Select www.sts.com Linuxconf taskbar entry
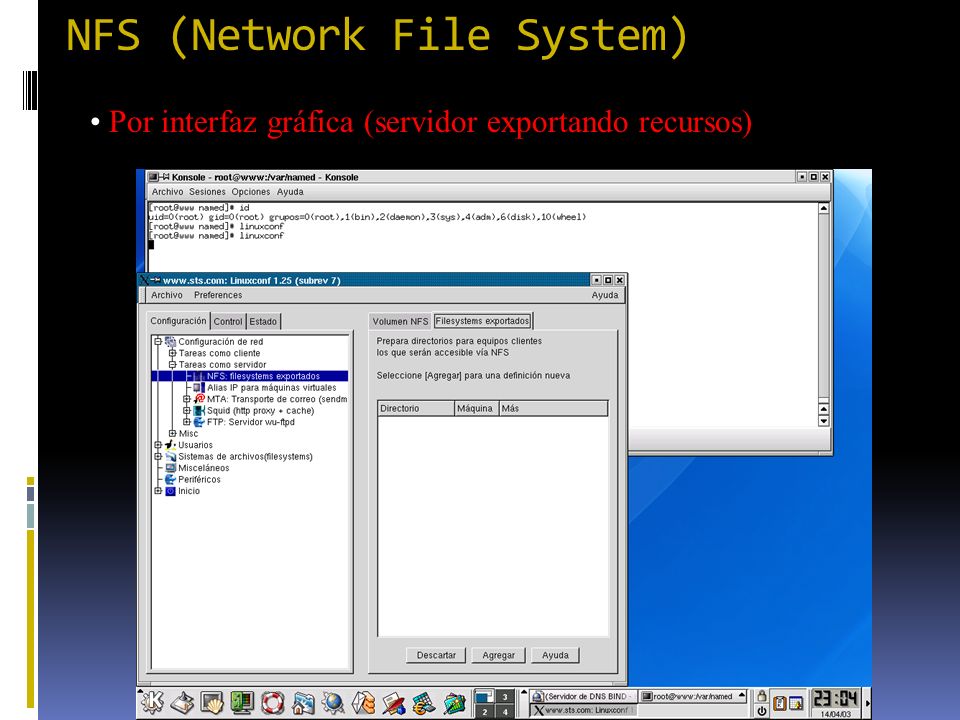The height and width of the screenshot is (720, 960). pyautogui.click(x=583, y=710)
